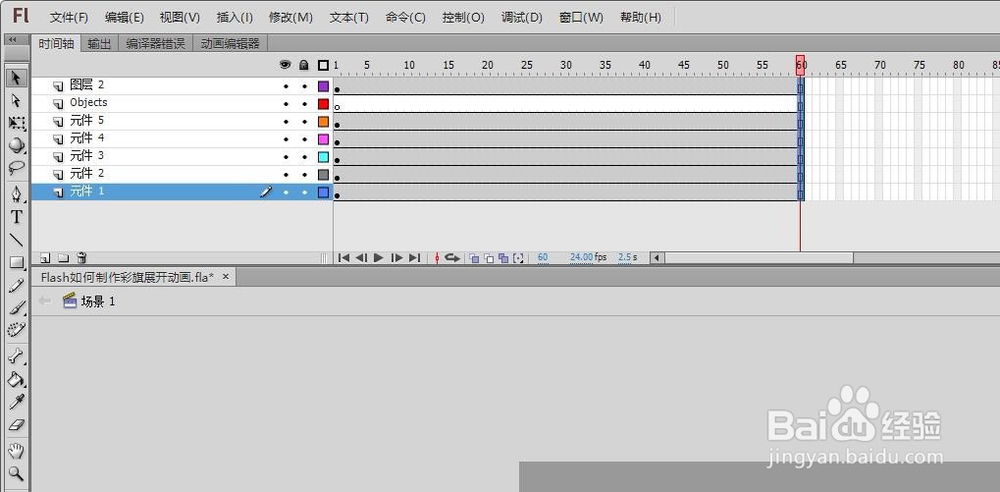Select the Eyedropper tool
This screenshot has width=1000, height=492.
click(16, 402)
